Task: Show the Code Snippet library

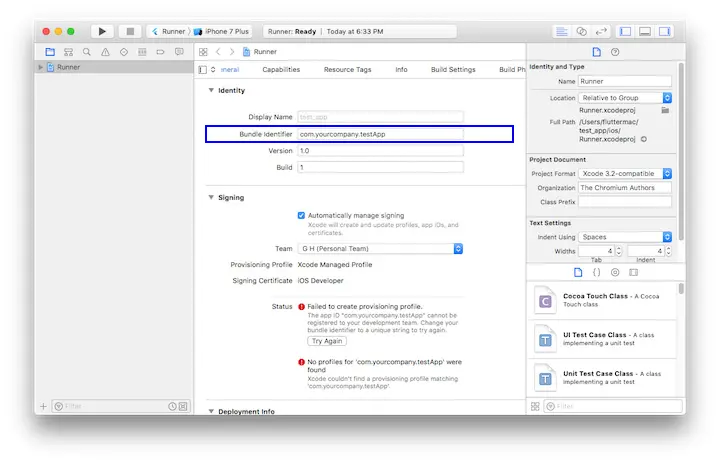Action: tap(596, 272)
